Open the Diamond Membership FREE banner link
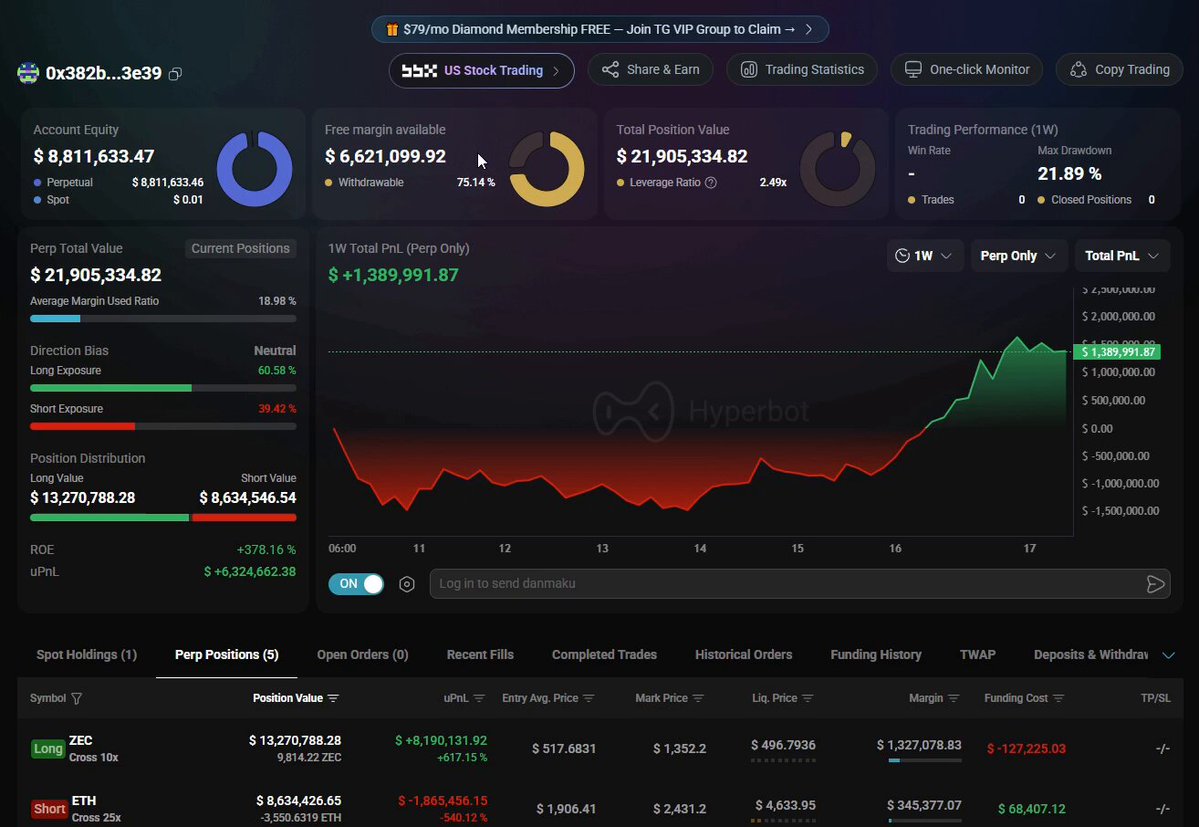 600,30
